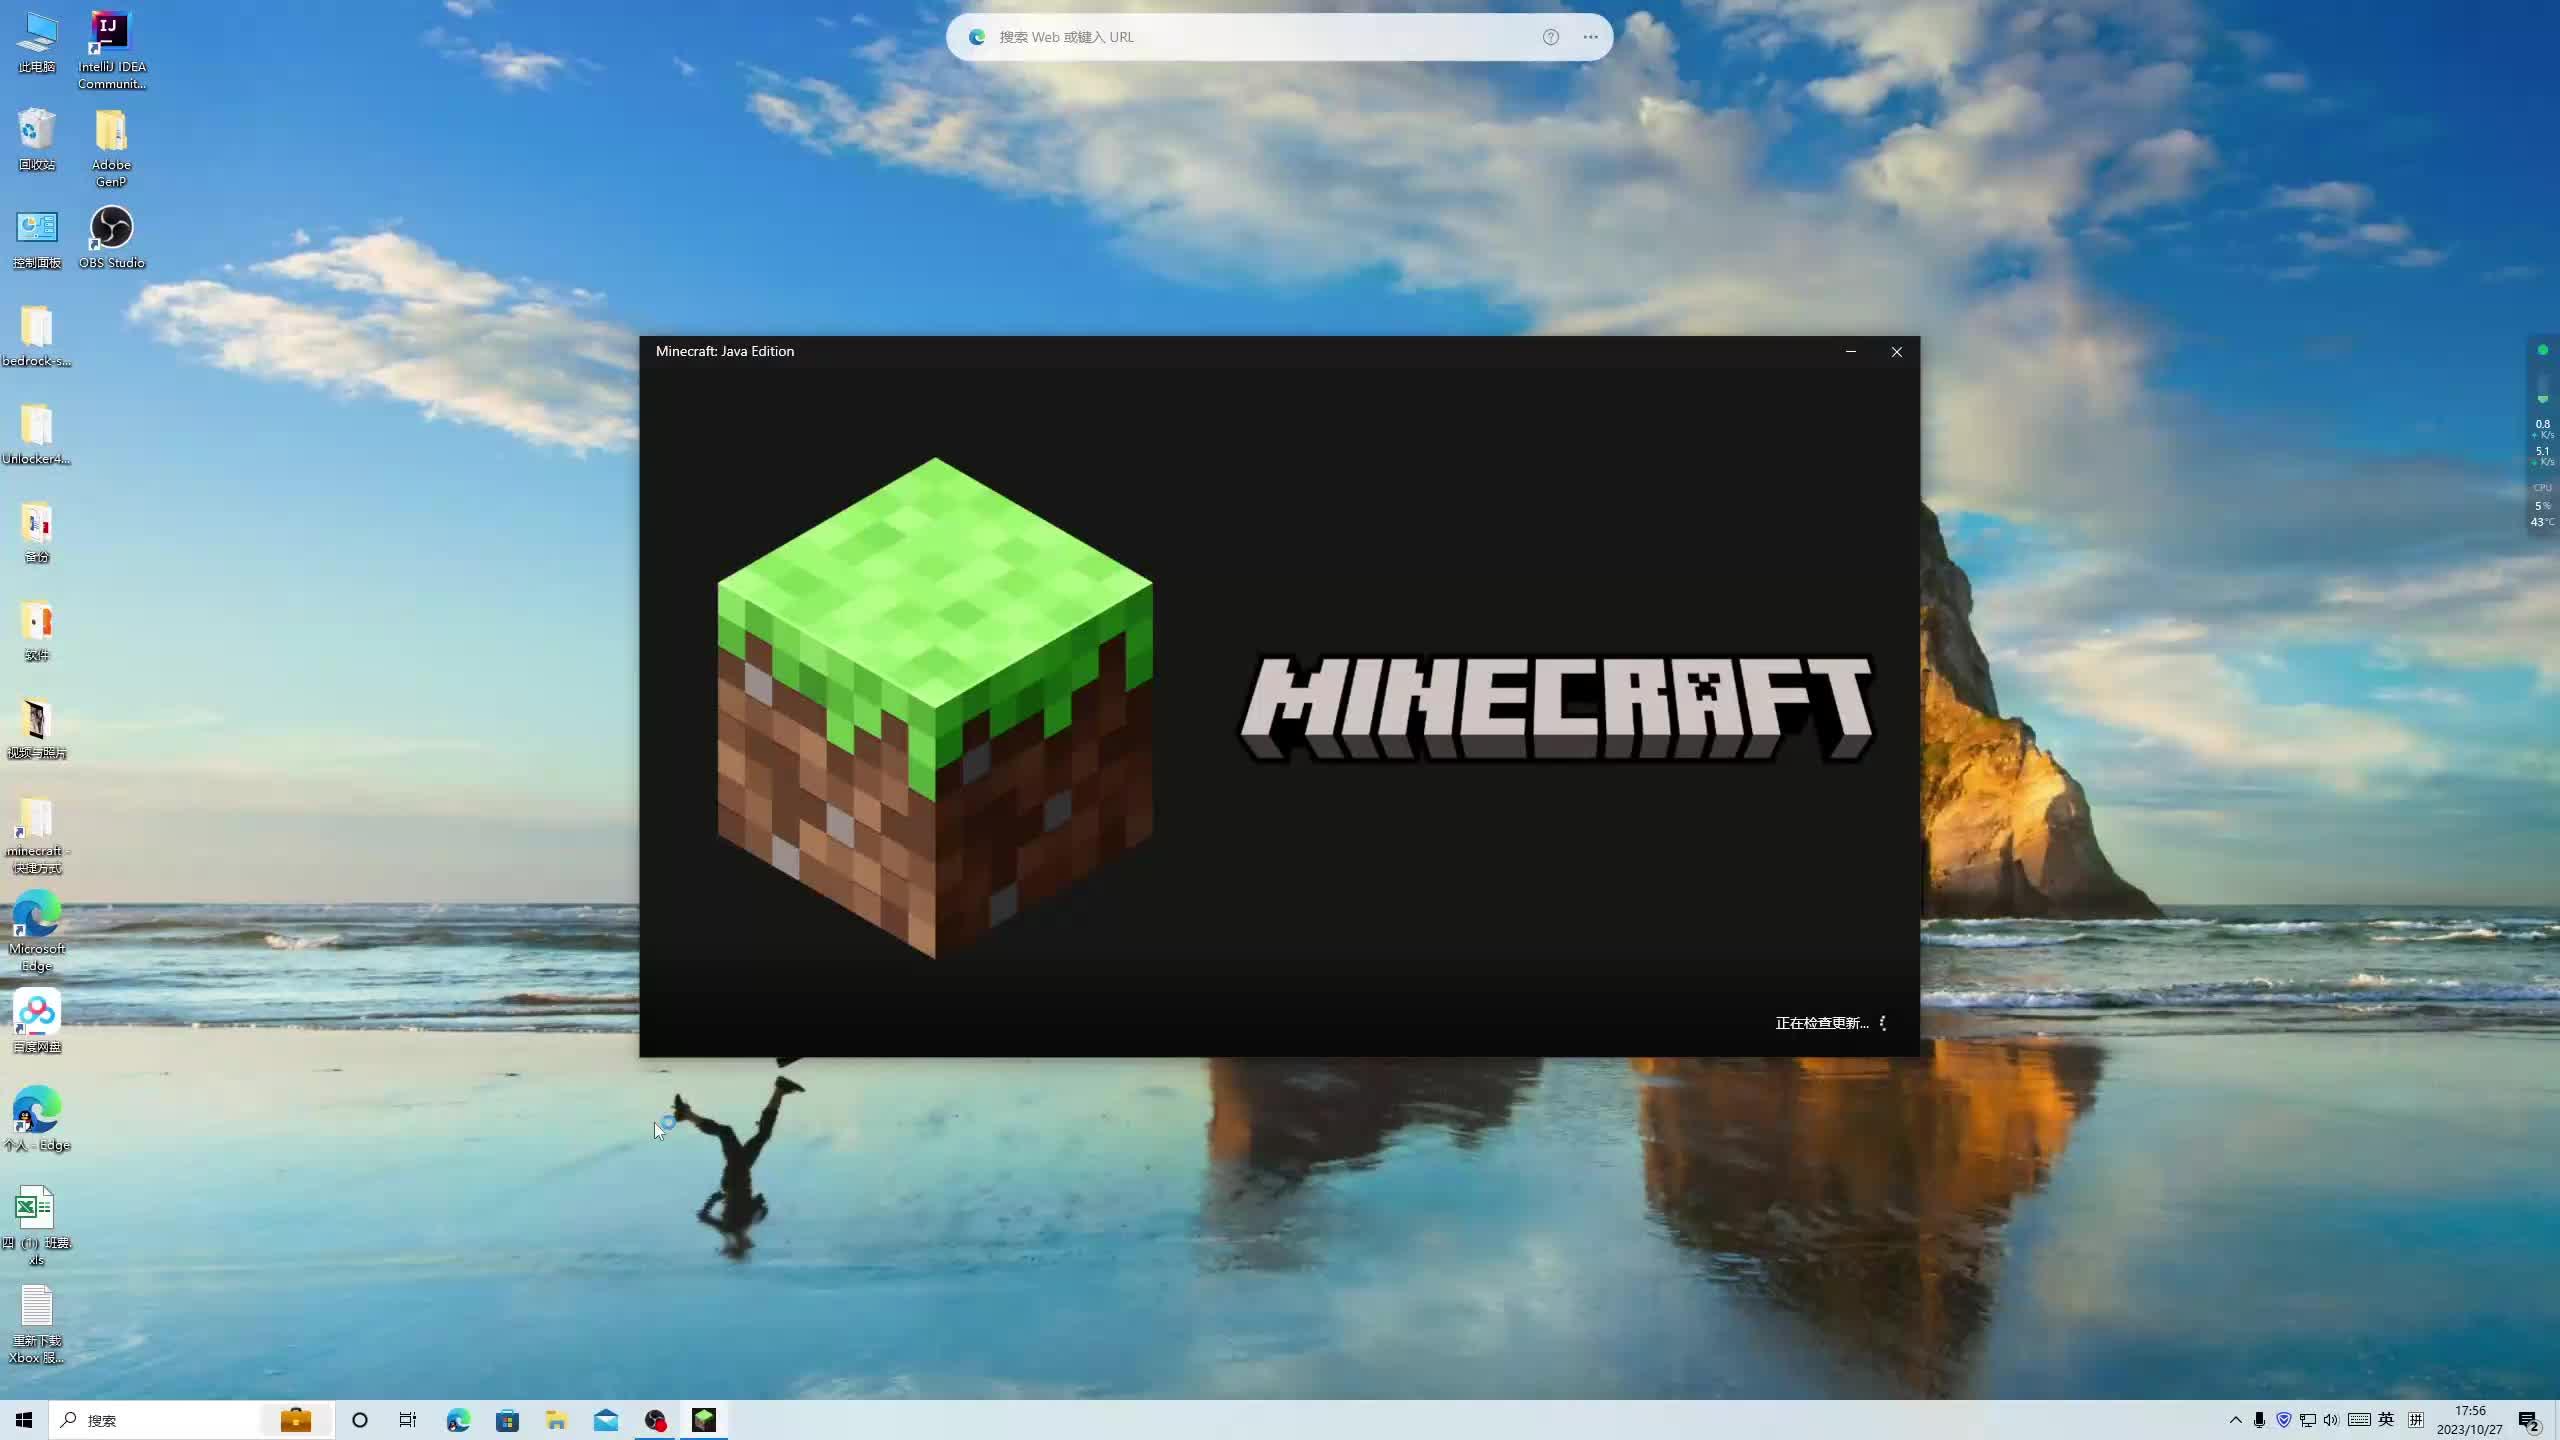Viewport: 2560px width, 1440px height.
Task: Select the OBS Studio desktop shortcut
Action: [112, 238]
